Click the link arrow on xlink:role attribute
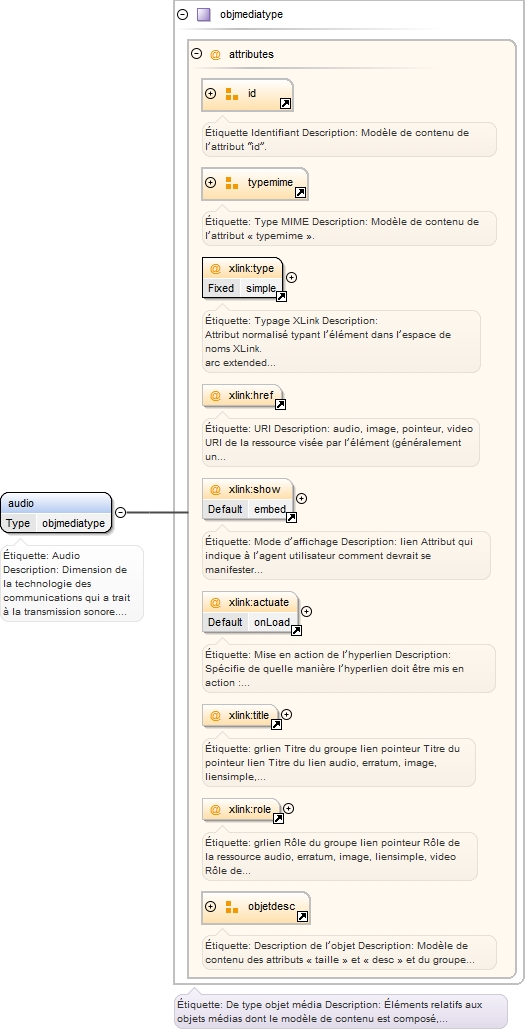This screenshot has height=1032, width=526. coord(278,819)
